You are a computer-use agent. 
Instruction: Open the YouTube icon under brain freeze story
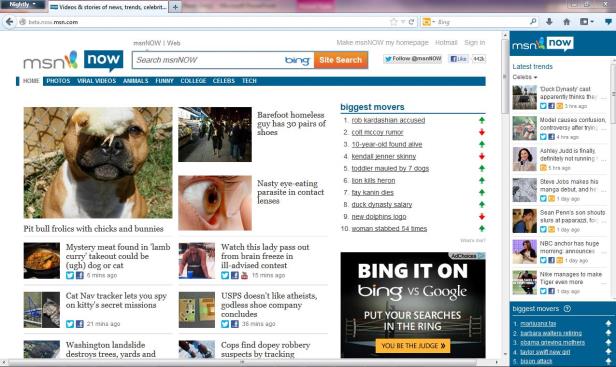pos(244,275)
